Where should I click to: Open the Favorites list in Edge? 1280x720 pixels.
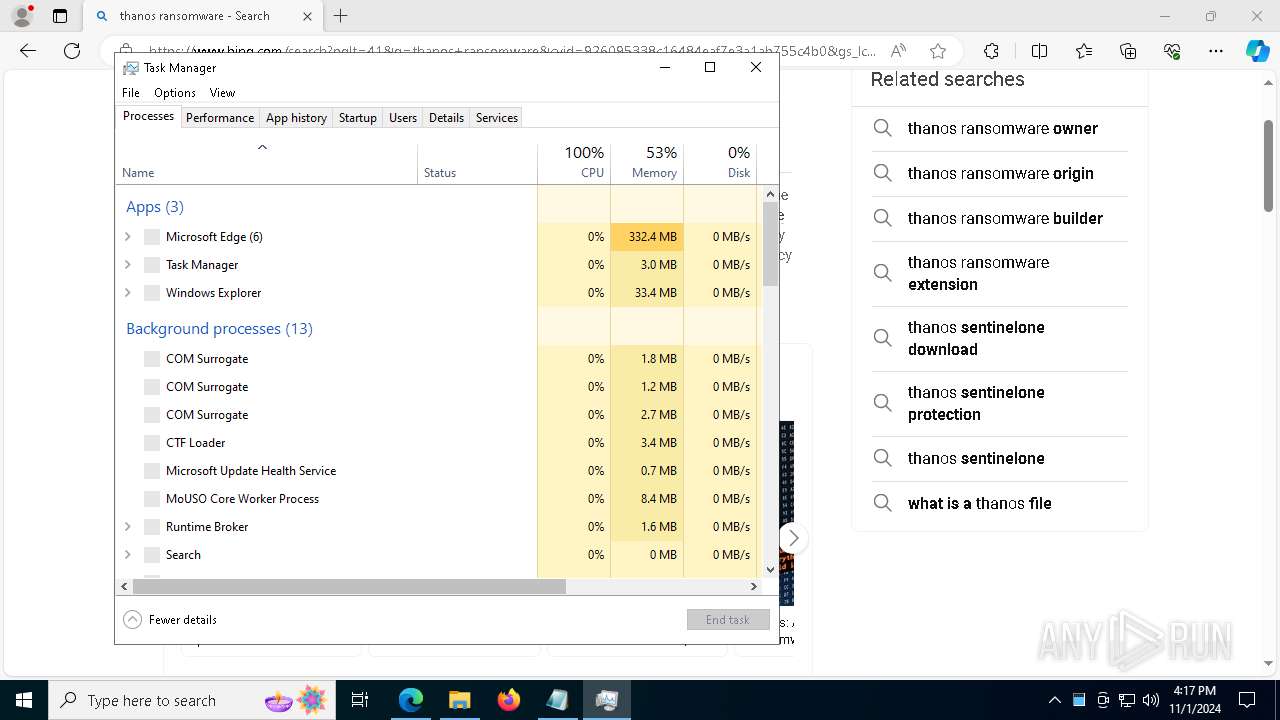(1084, 51)
